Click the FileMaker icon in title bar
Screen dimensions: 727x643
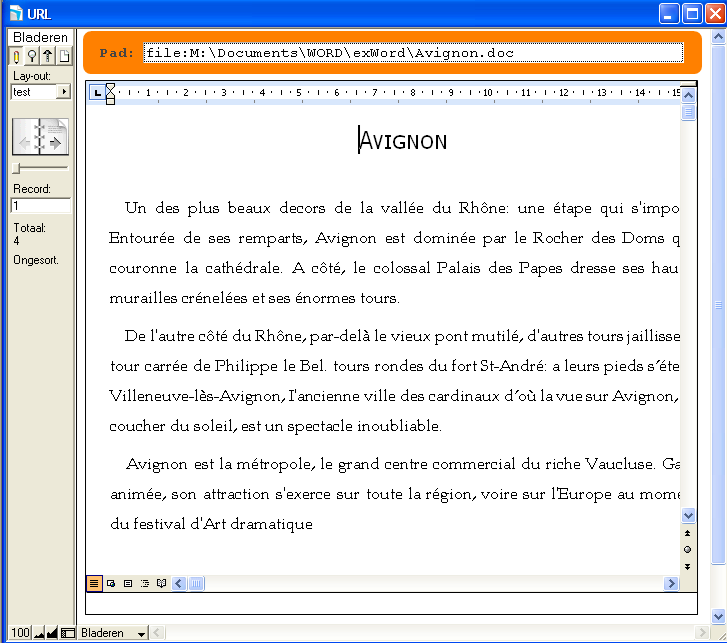(16, 13)
